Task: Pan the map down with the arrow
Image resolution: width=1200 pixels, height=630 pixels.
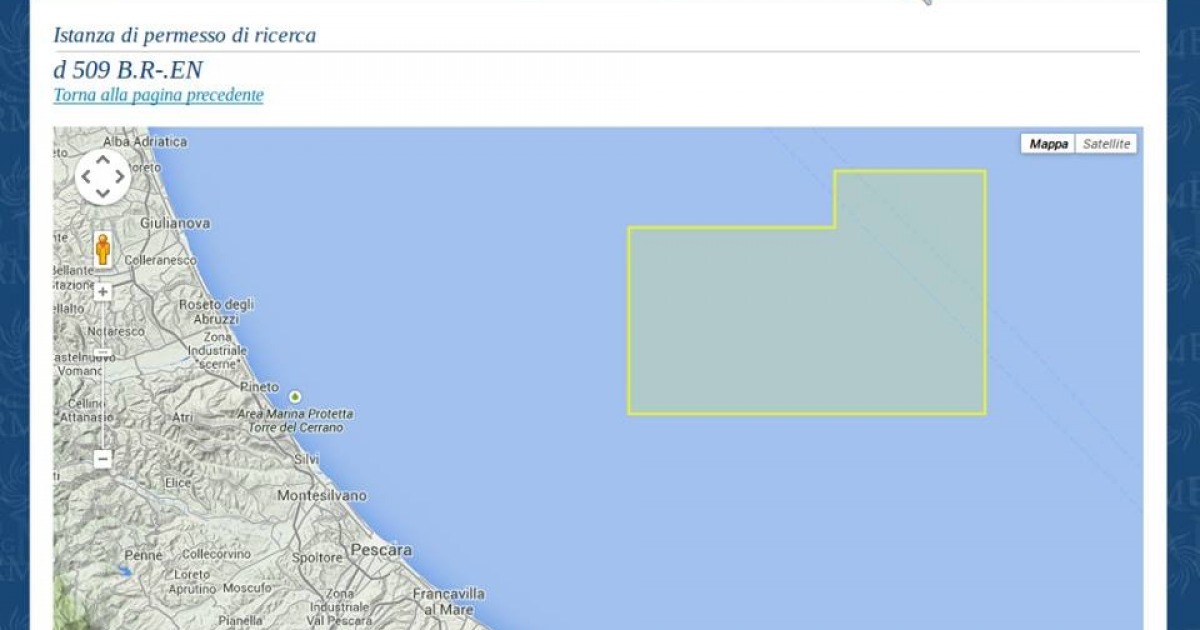Action: [103, 193]
